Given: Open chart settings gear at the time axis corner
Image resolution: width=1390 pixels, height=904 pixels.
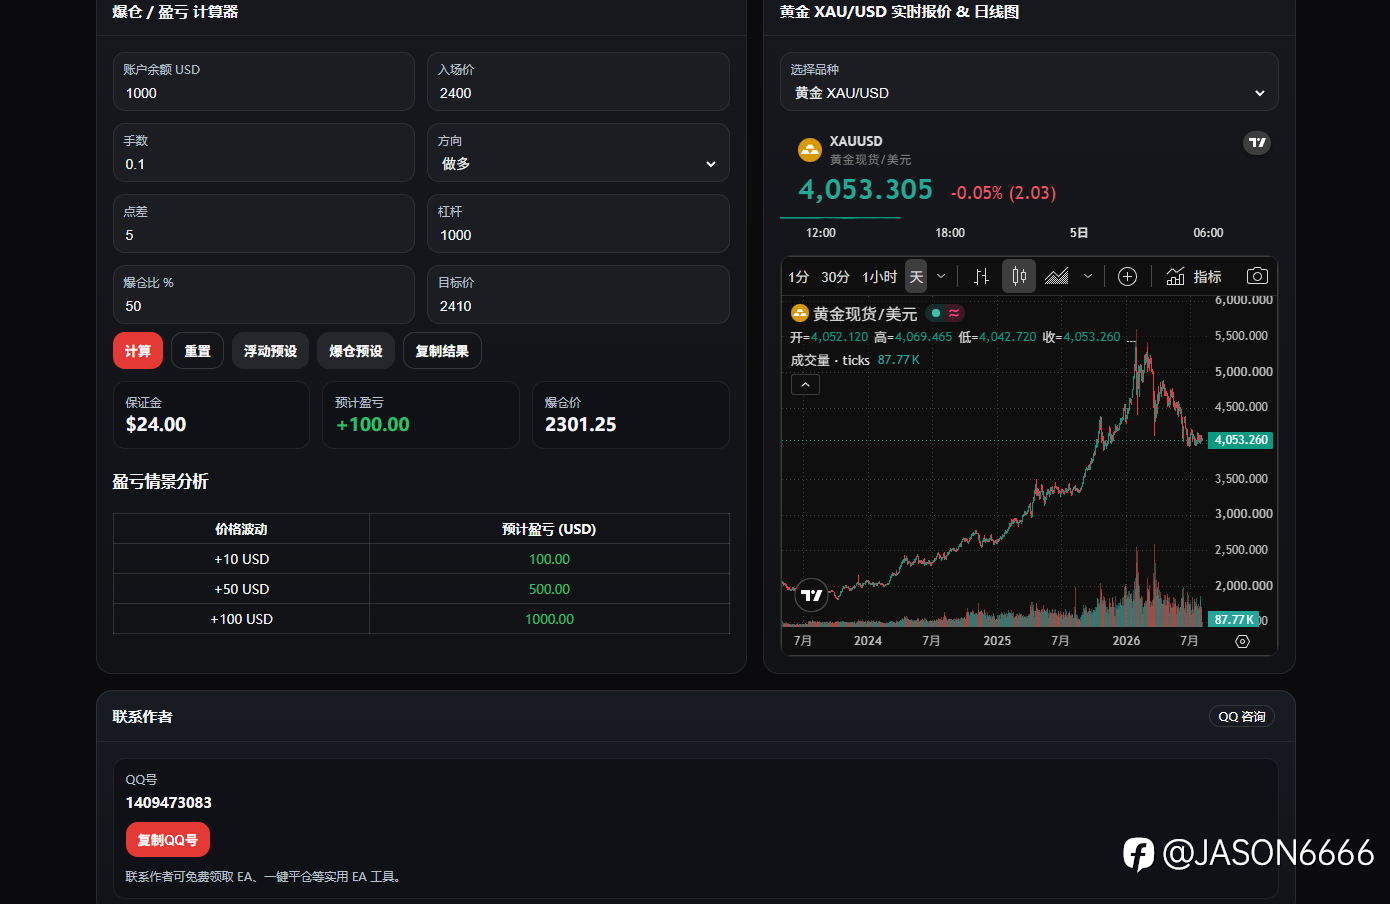Looking at the screenshot, I should pyautogui.click(x=1242, y=641).
